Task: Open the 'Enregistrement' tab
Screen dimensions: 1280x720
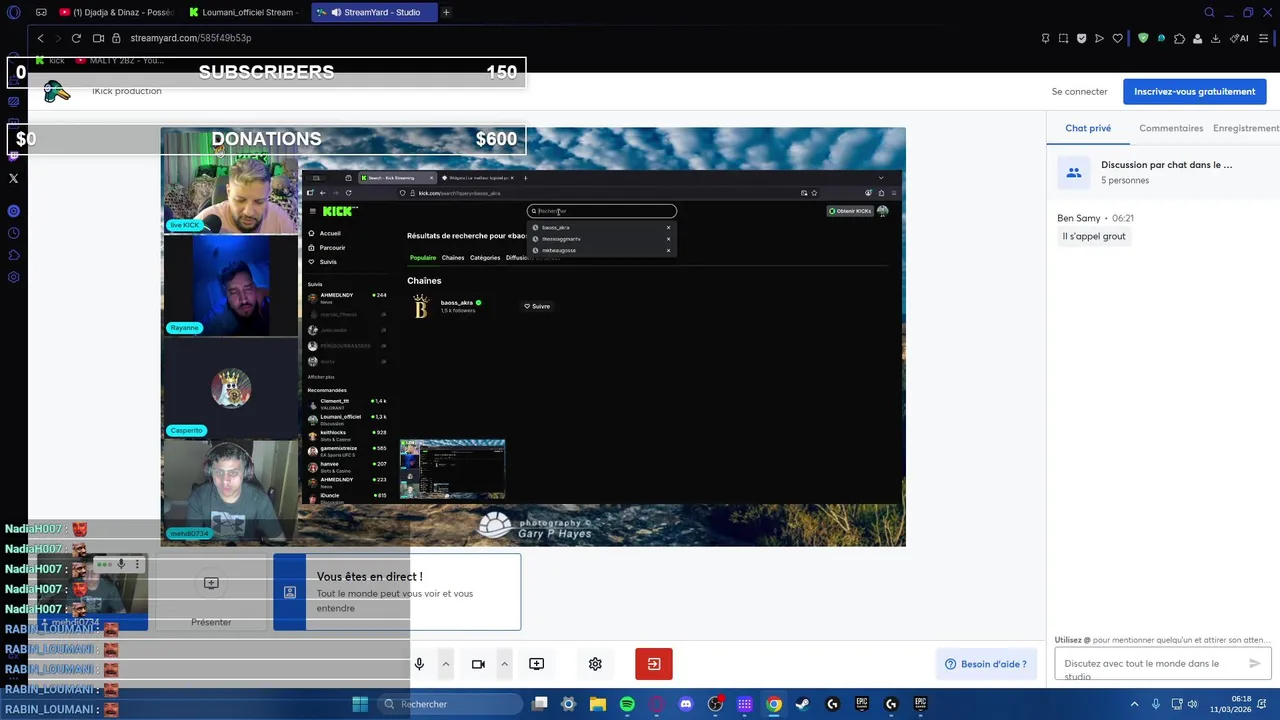Action: point(1246,128)
